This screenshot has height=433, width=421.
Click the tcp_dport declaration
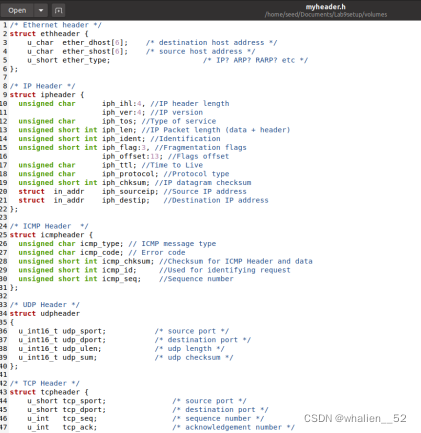coord(66,410)
